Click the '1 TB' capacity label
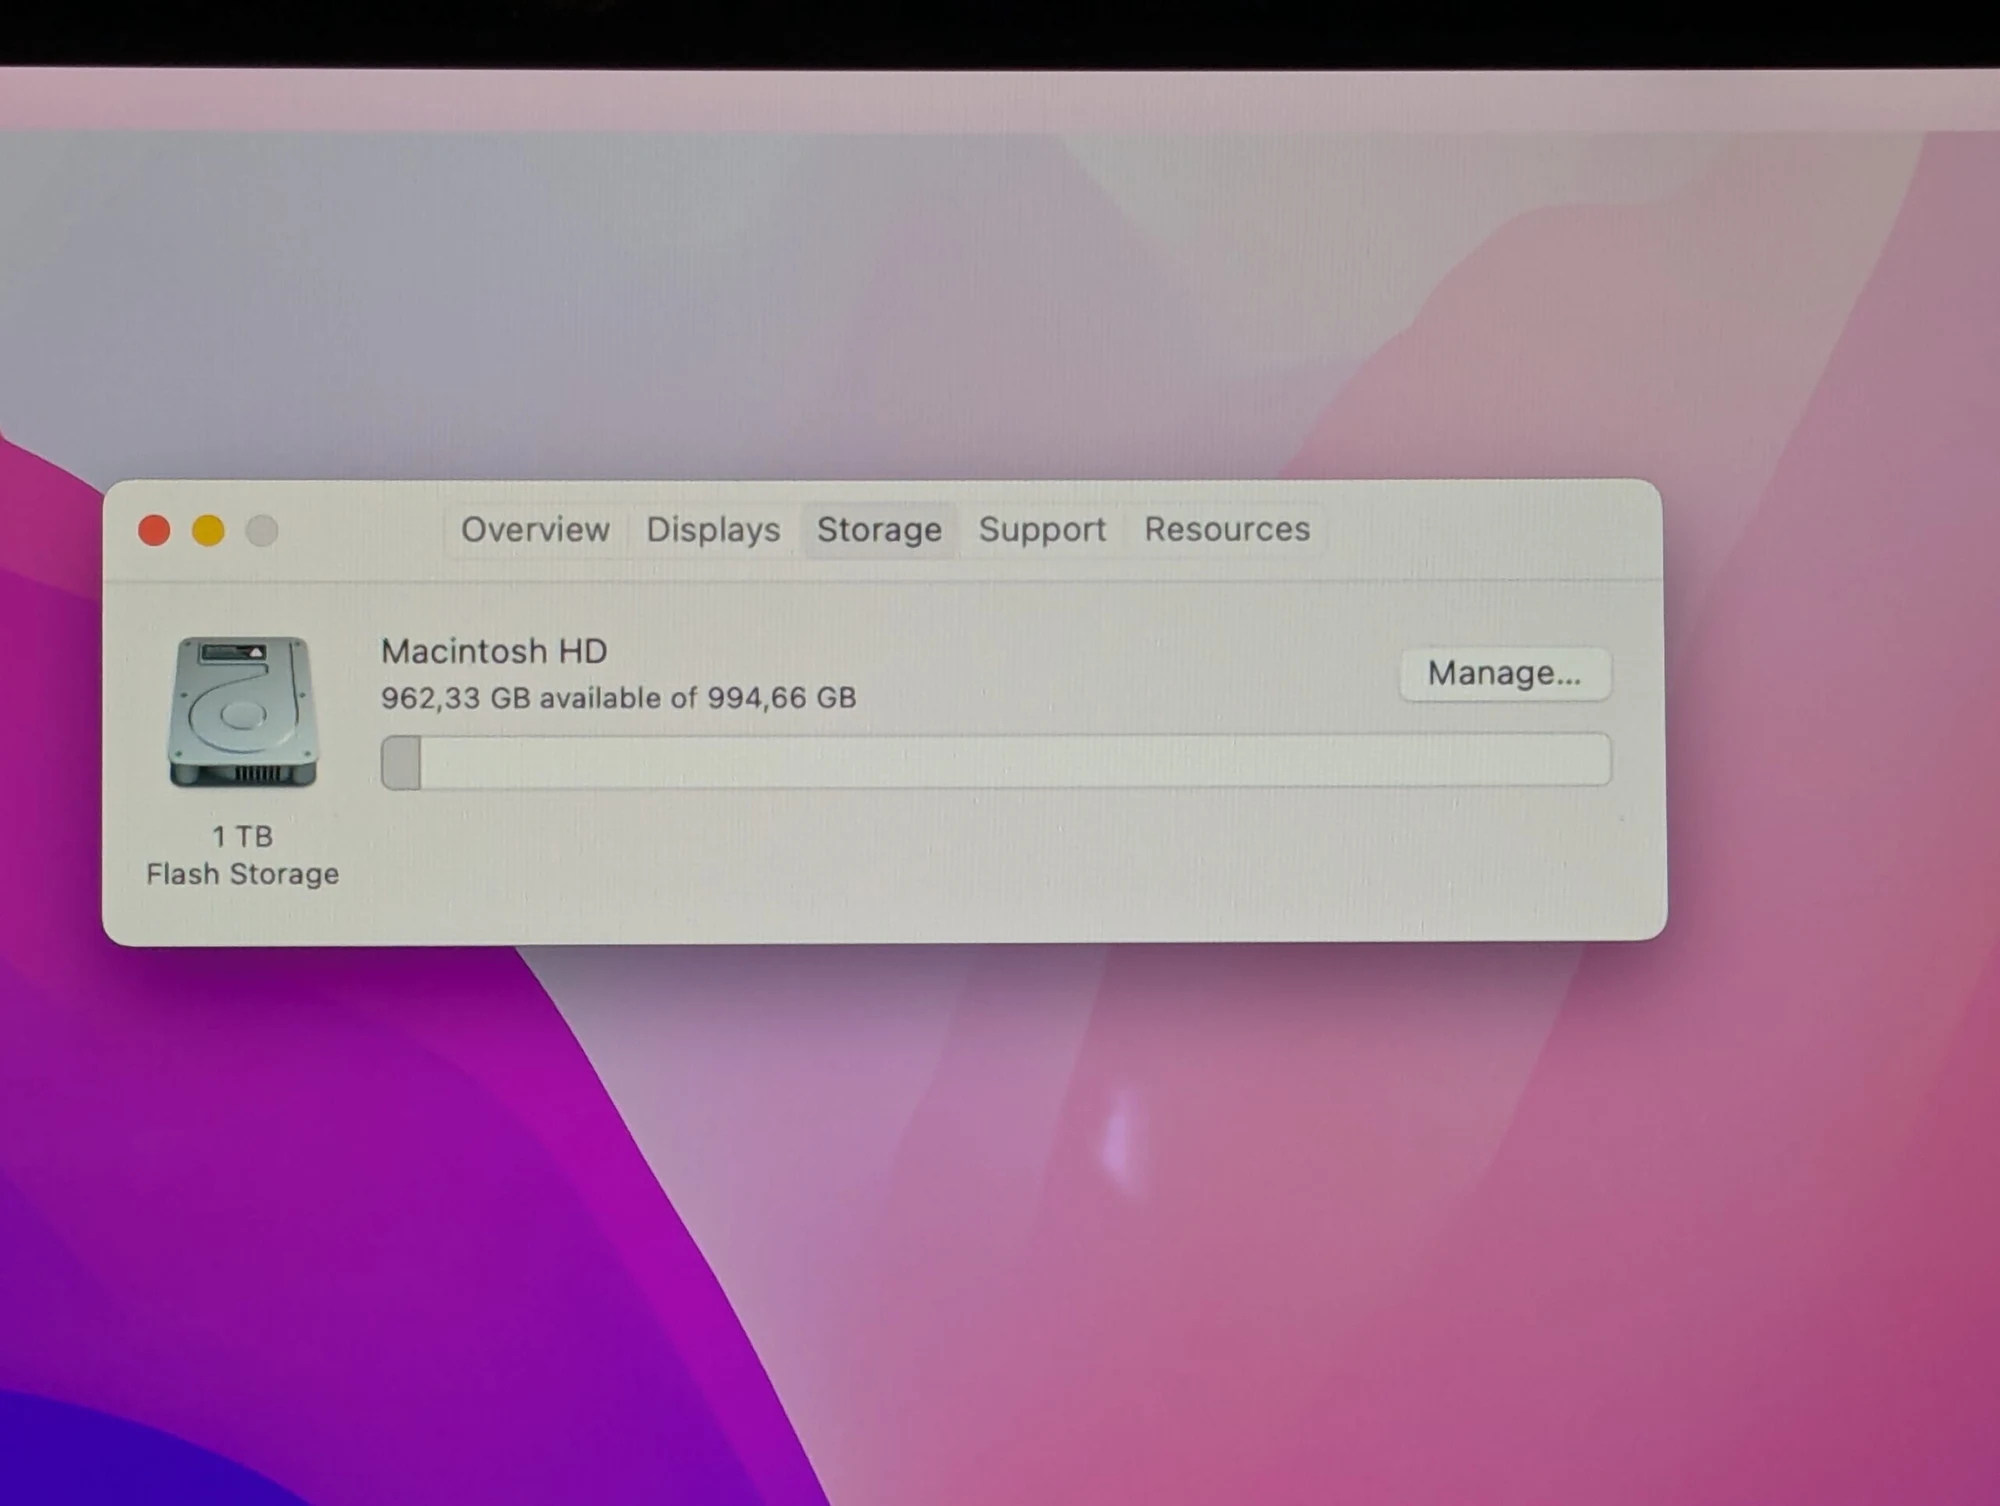 click(242, 836)
